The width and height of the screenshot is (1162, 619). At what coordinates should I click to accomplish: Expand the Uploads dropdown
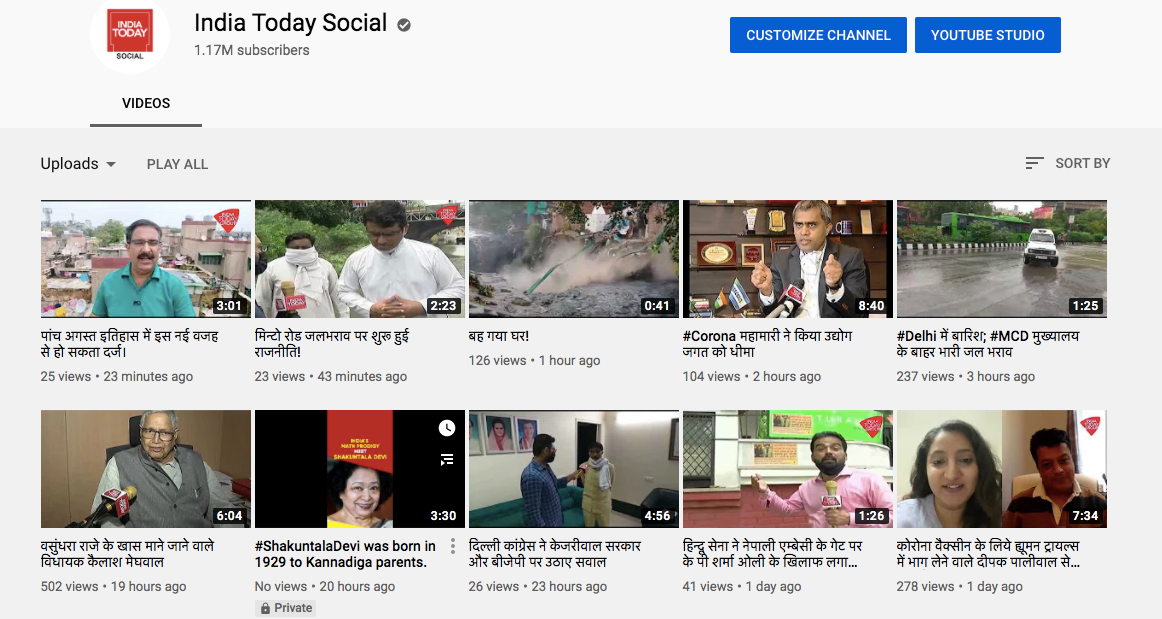click(x=78, y=164)
